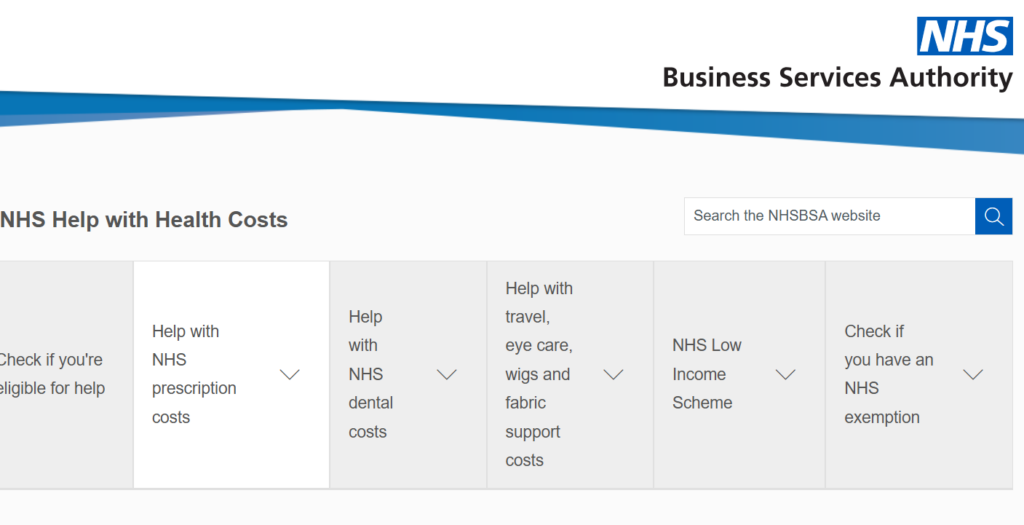Screen dimensions: 1024x525
Task: Click the magnifying glass search button
Action: [x=993, y=216]
